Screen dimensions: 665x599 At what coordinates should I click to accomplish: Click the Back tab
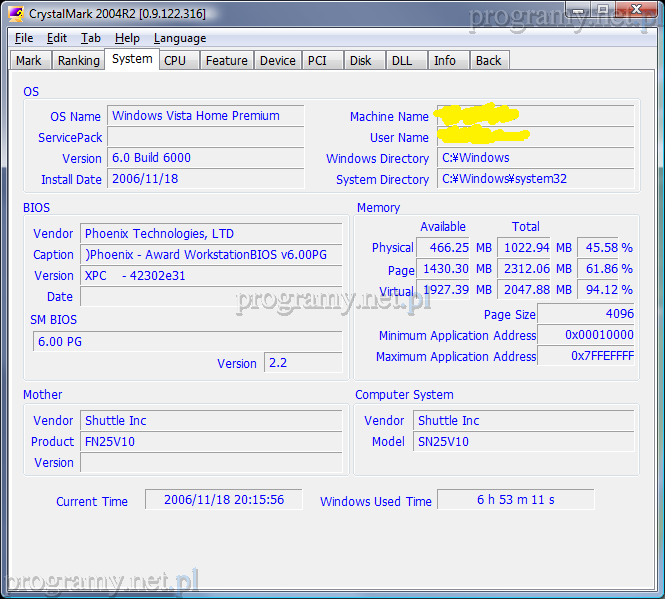tap(488, 61)
